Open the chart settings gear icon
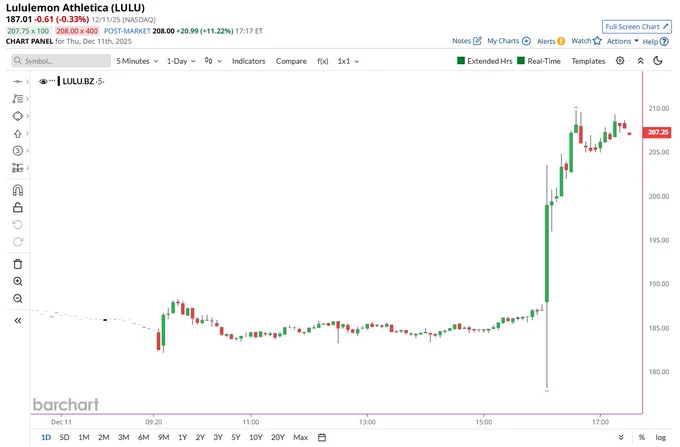Viewport: 680px width, 447px height. pos(620,61)
